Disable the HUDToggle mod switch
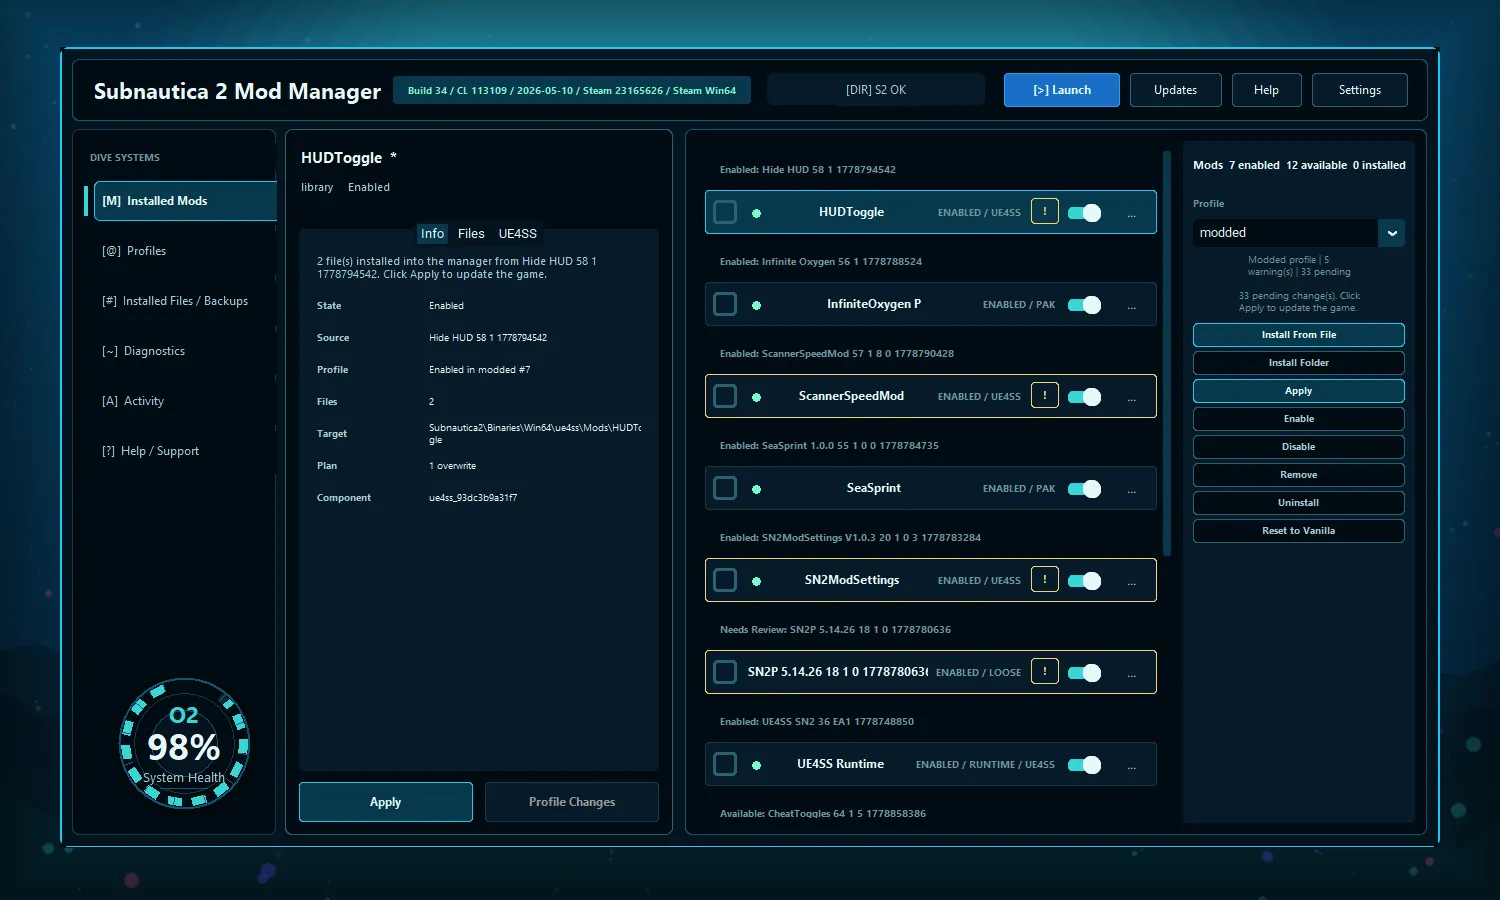The width and height of the screenshot is (1500, 900). [x=1084, y=213]
